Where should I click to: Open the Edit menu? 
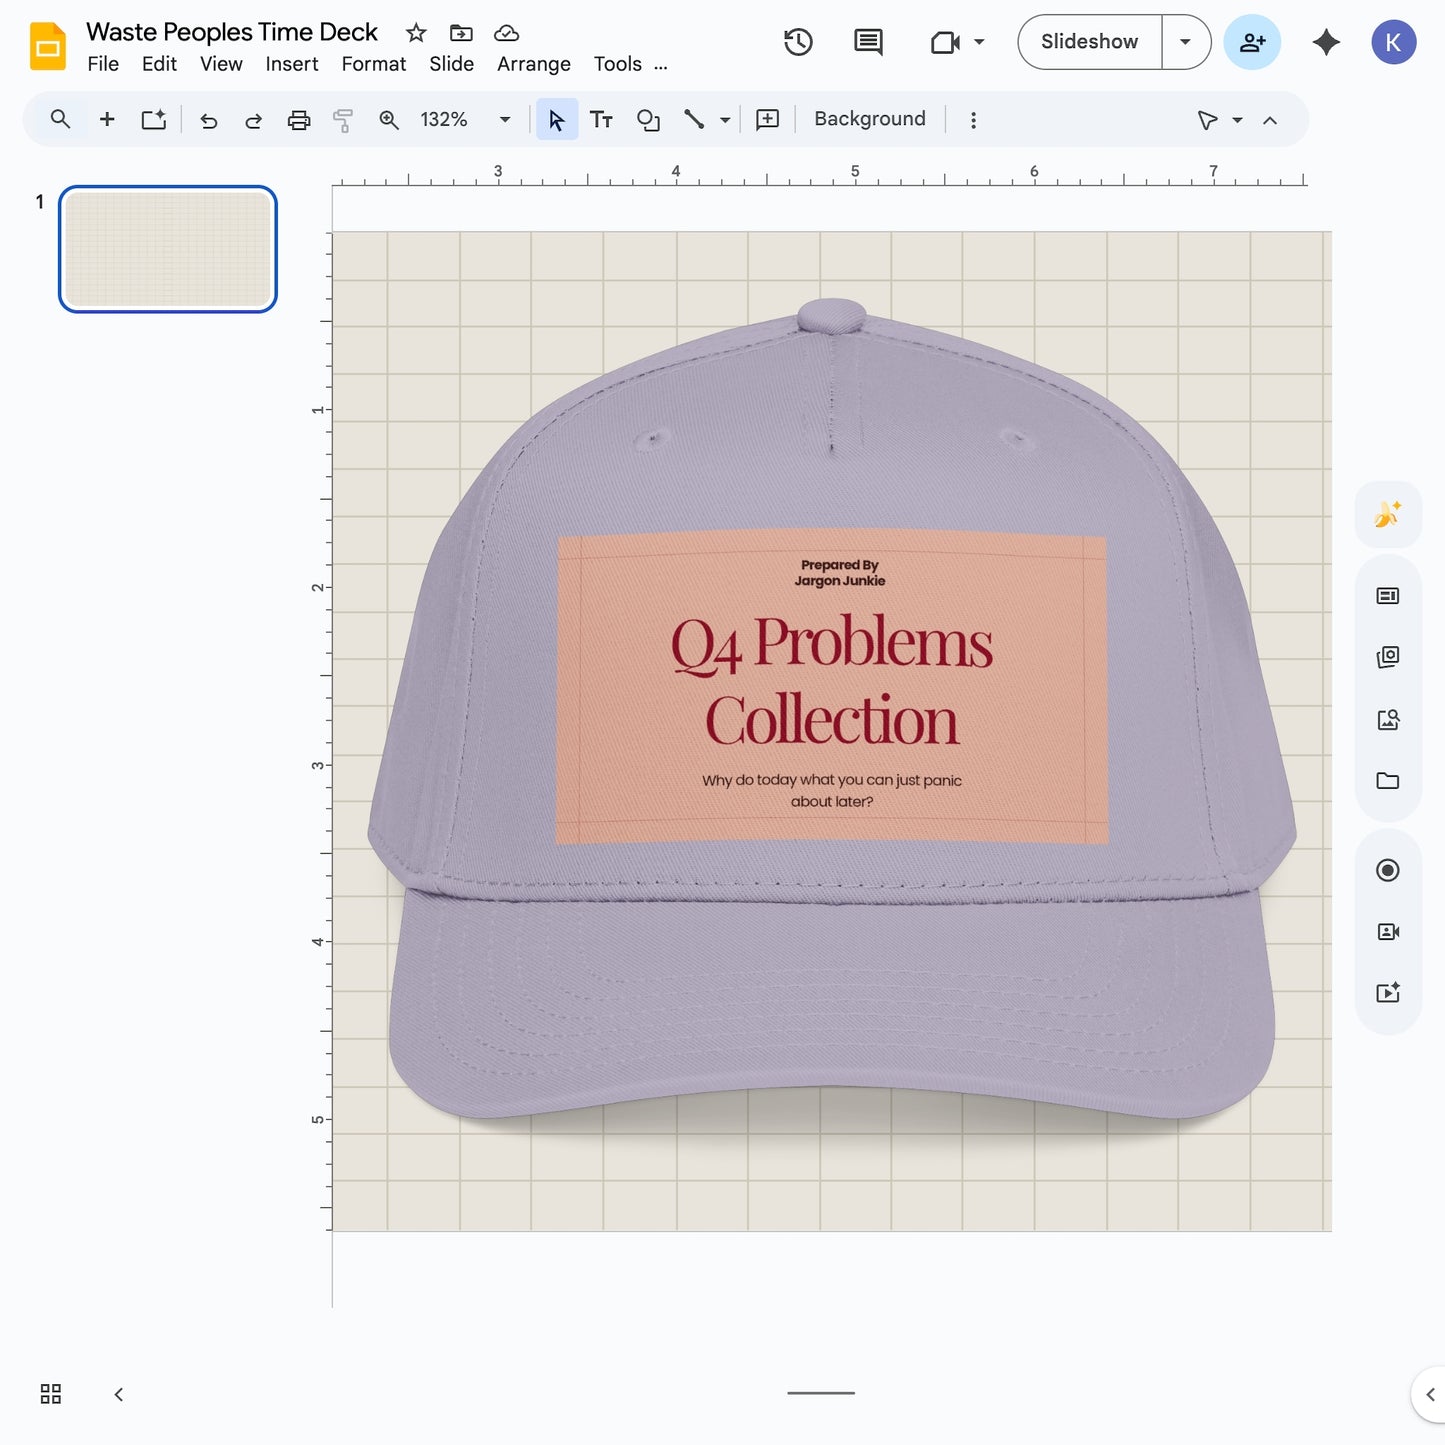click(159, 64)
